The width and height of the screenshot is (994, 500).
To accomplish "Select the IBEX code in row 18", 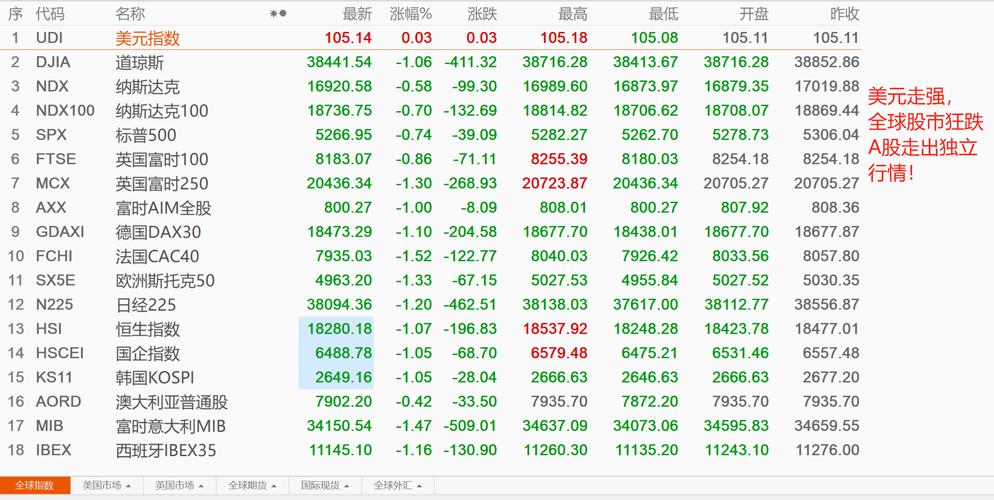I will coord(53,450).
